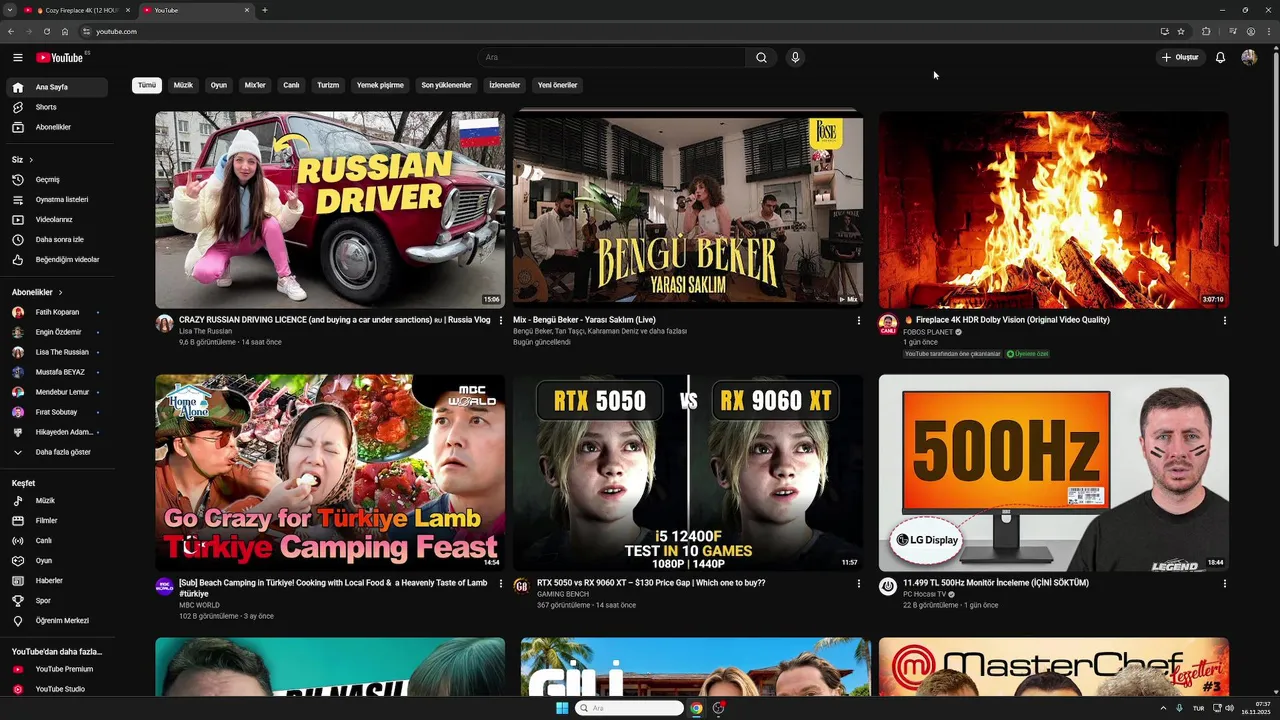This screenshot has width=1280, height=720.
Task: Open options for 500Hz Monitör video
Action: tap(1225, 584)
